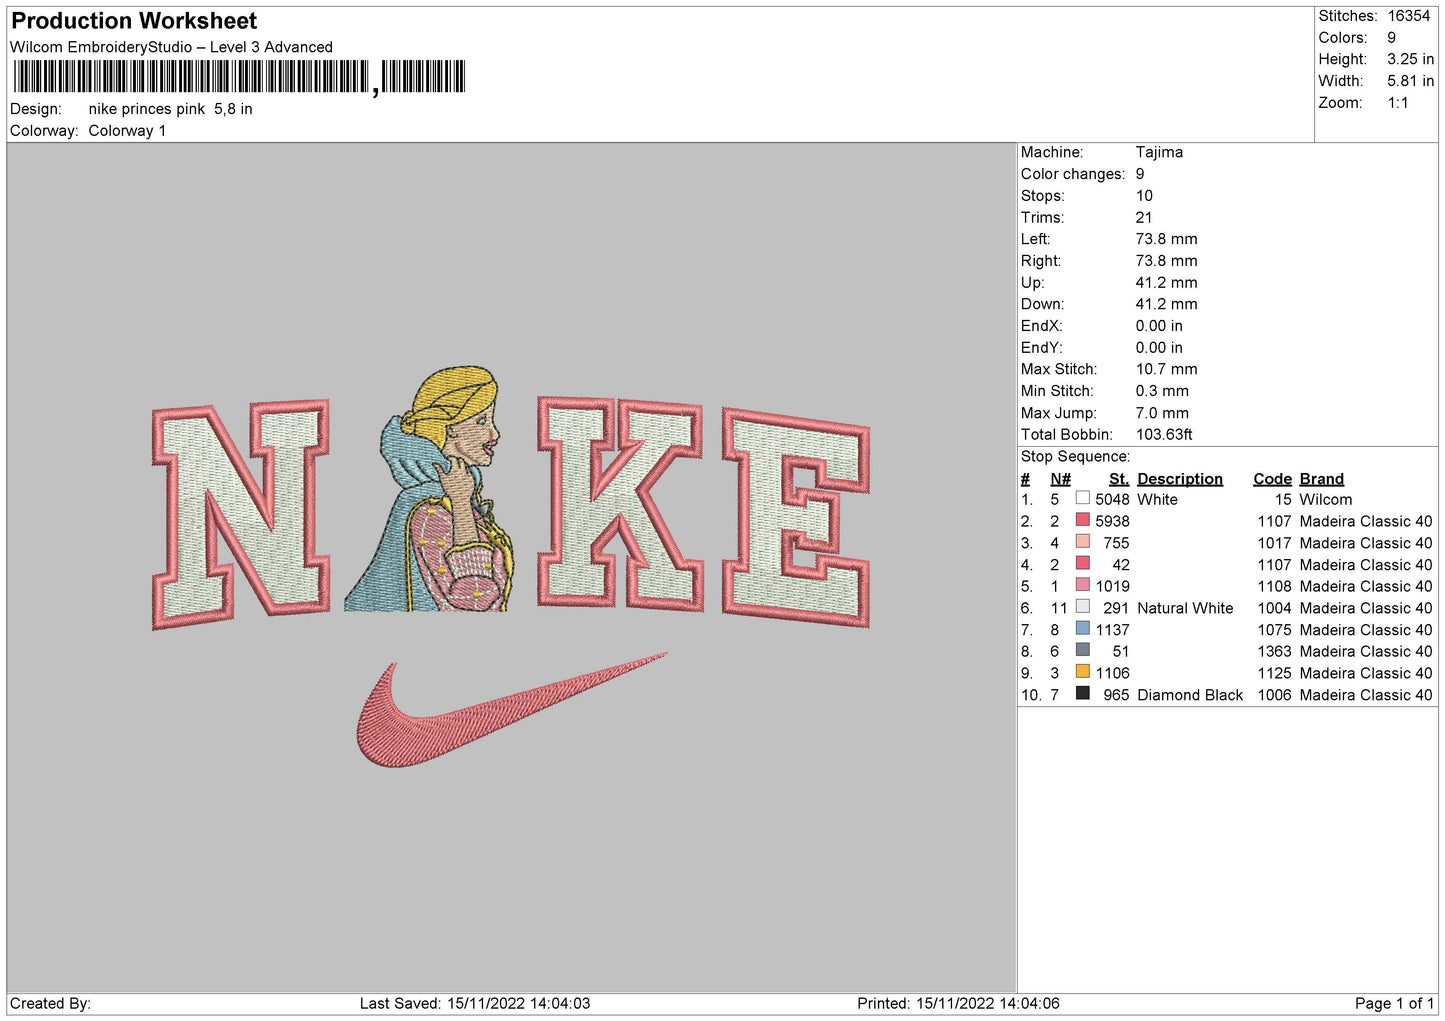1445x1021 pixels.
Task: Click the Zoom value 1:1
Action: [1397, 103]
